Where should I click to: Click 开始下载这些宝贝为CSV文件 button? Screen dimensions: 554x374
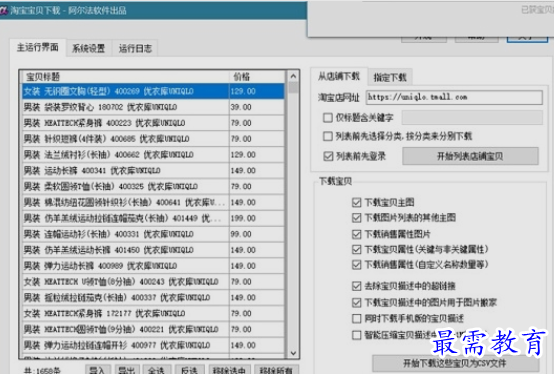click(455, 363)
